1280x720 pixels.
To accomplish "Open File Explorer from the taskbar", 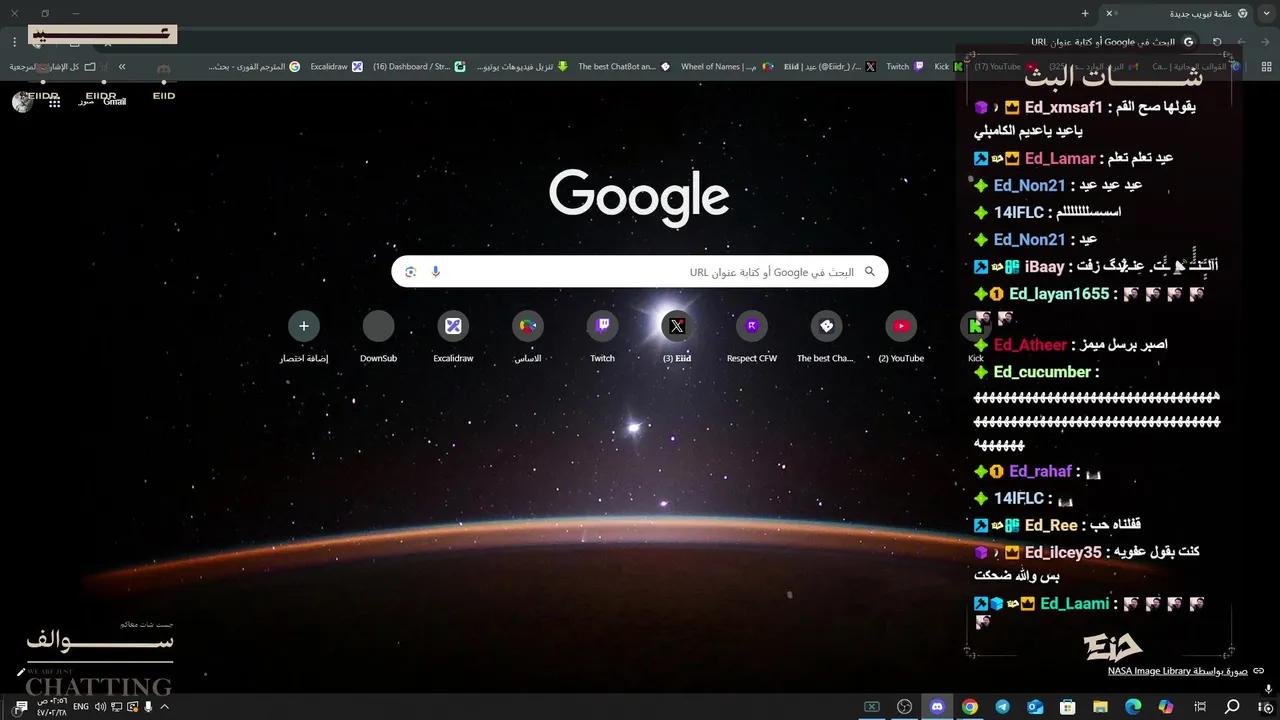I will pos(1100,707).
